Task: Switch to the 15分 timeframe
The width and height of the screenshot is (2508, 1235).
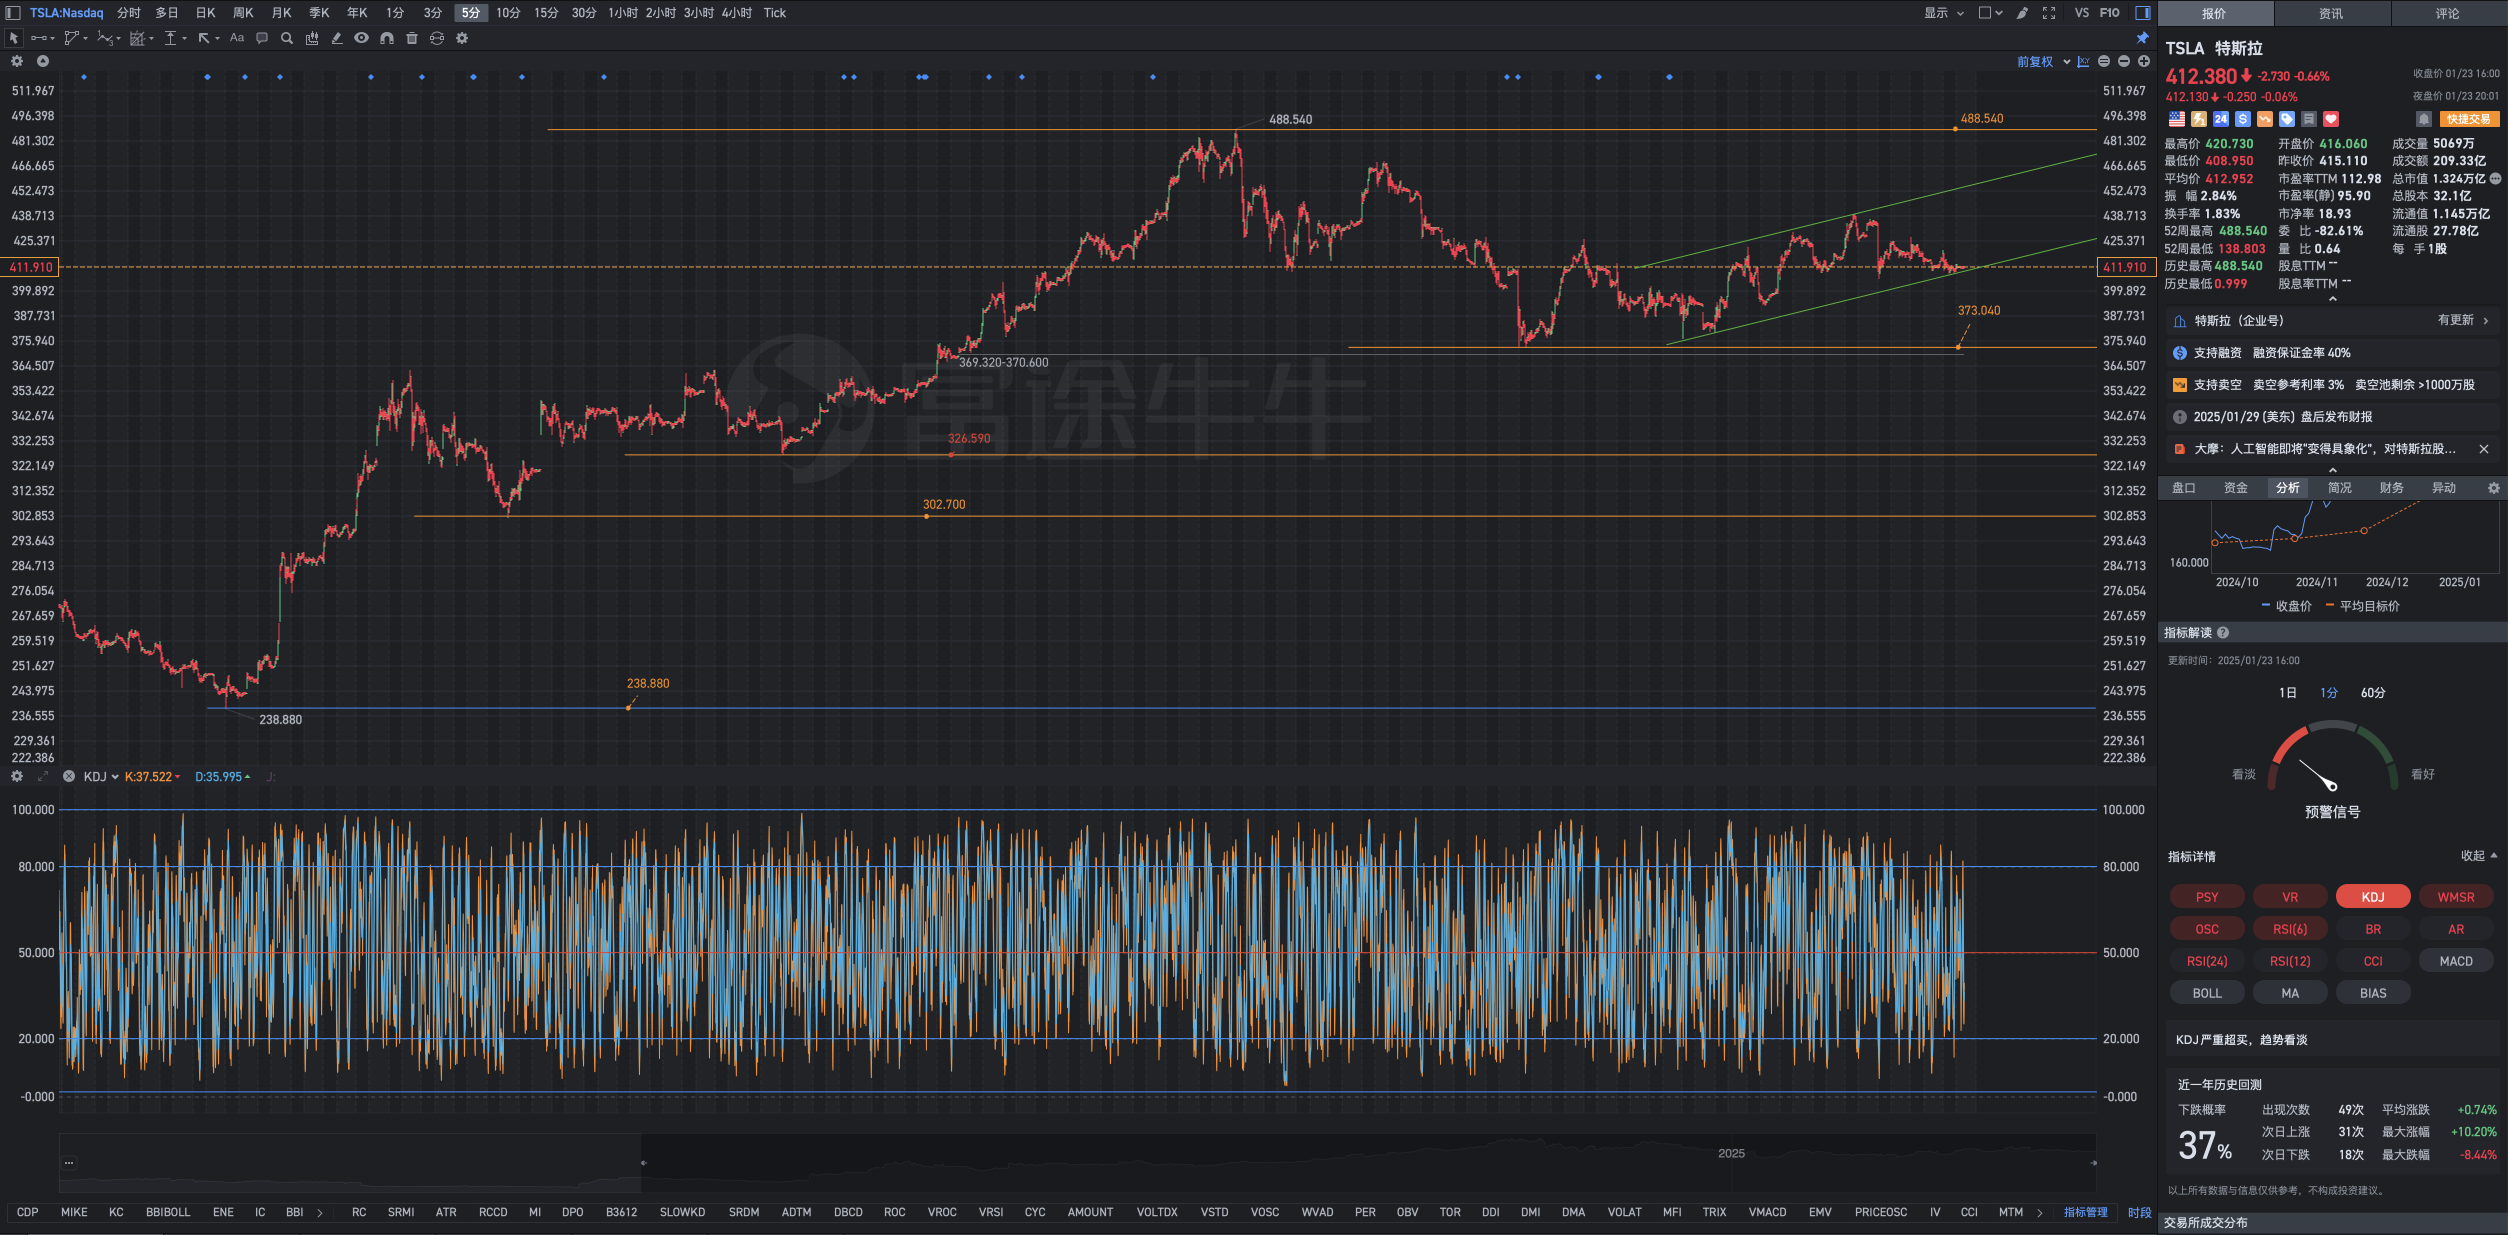Action: 546,13
